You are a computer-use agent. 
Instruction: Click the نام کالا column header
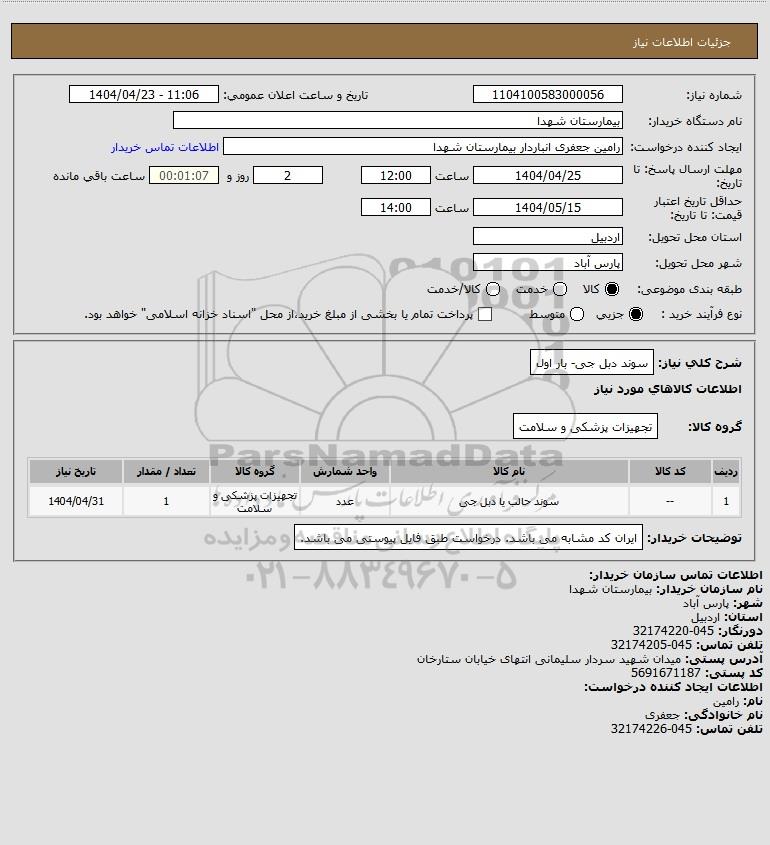[509, 472]
